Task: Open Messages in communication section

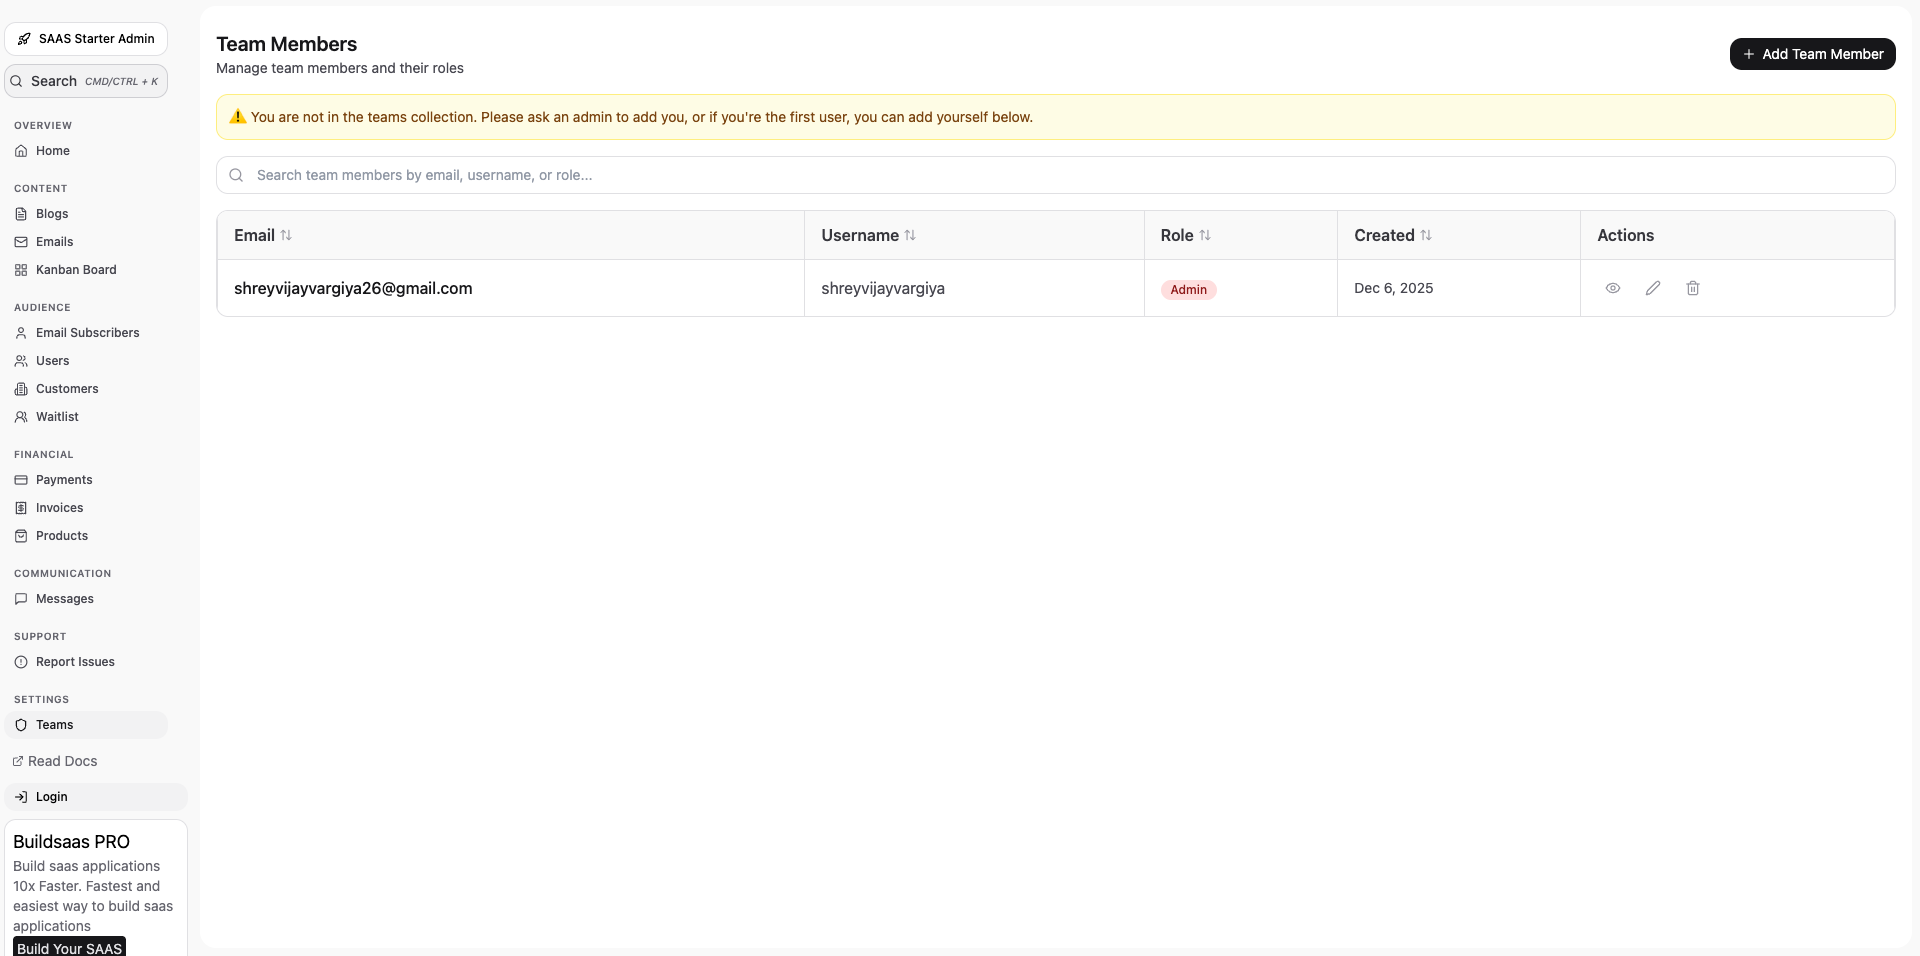Action: (86, 599)
